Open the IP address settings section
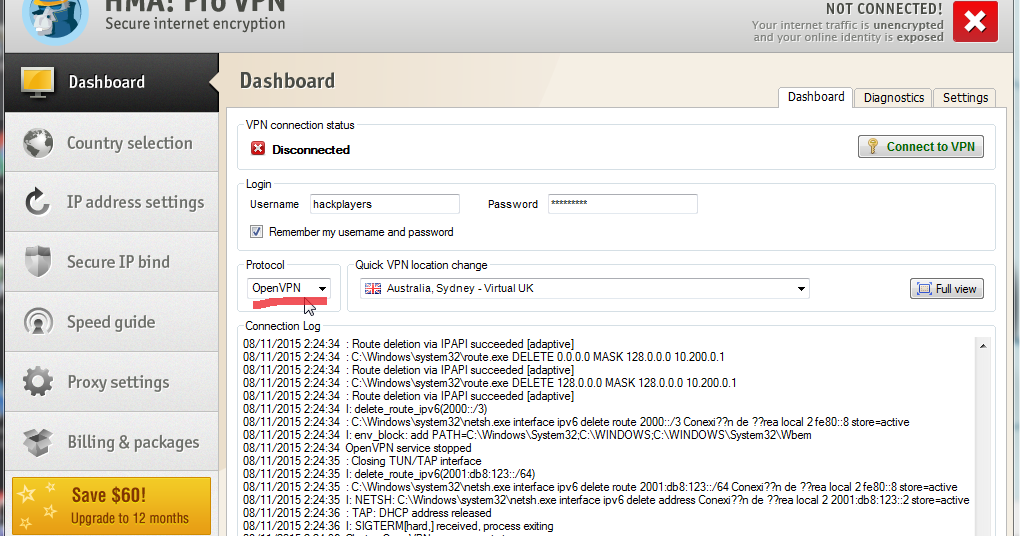The height and width of the screenshot is (536, 1020). coord(112,202)
